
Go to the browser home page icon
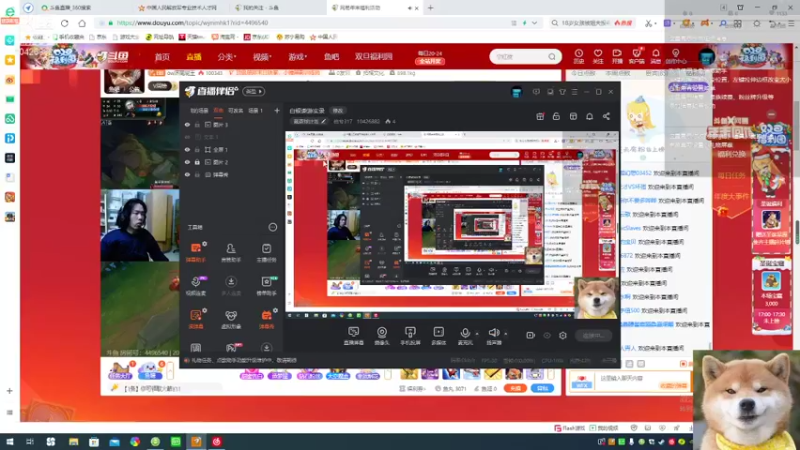coord(82,23)
